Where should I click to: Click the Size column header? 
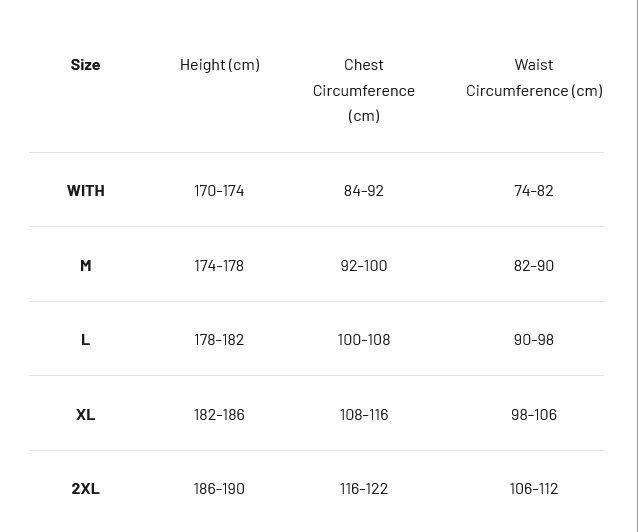[85, 64]
